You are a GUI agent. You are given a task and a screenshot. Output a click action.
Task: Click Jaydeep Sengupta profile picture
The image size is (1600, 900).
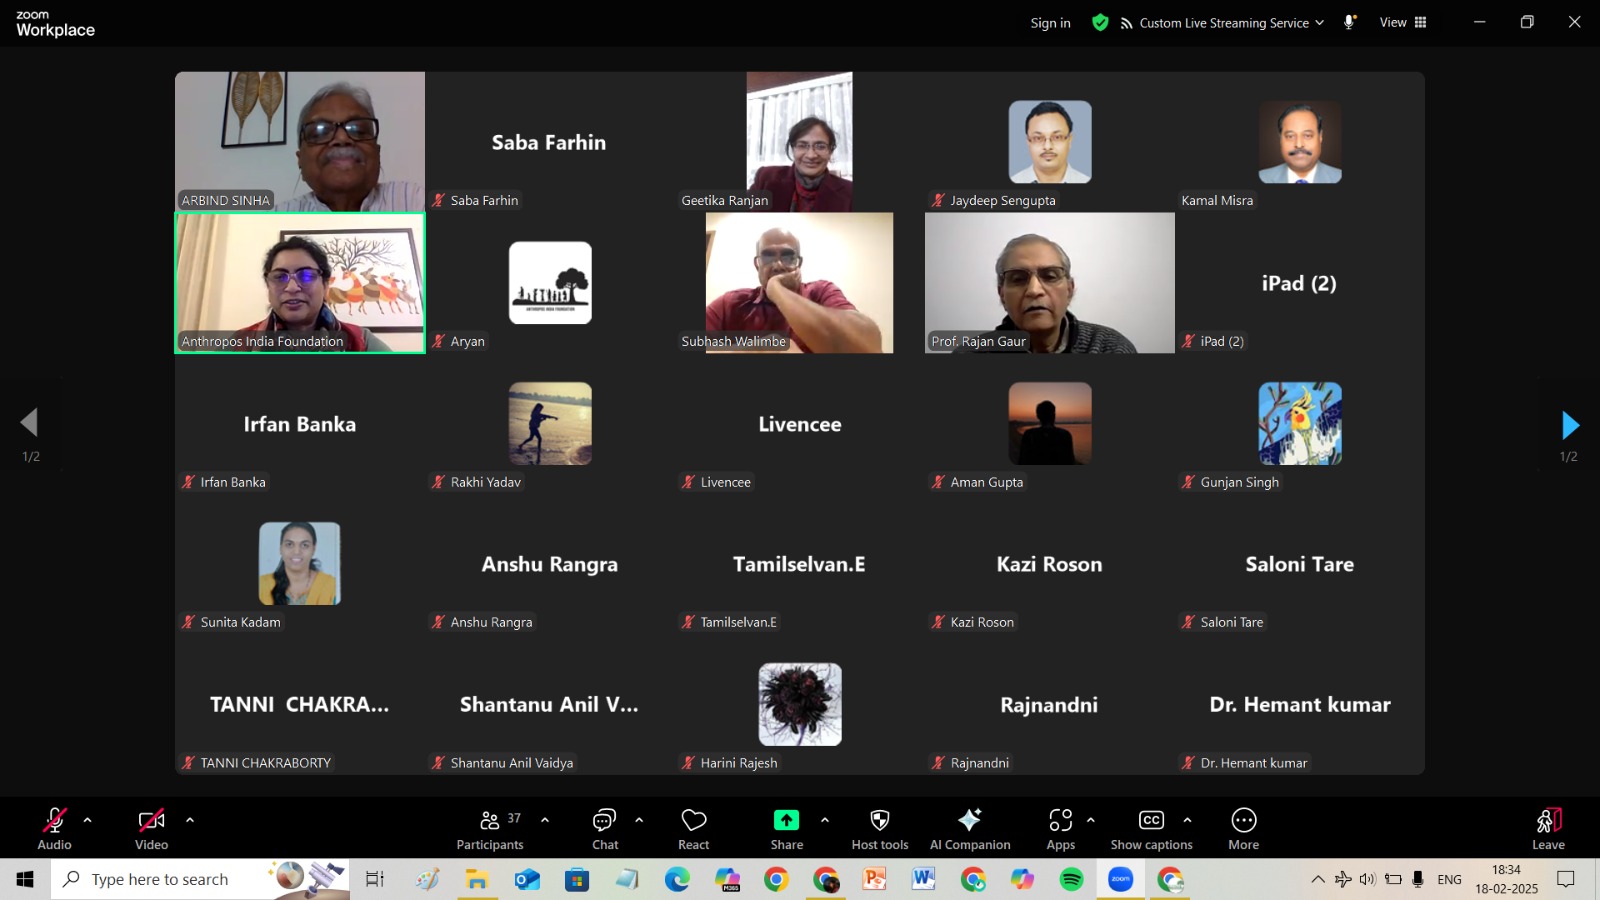click(x=1050, y=141)
